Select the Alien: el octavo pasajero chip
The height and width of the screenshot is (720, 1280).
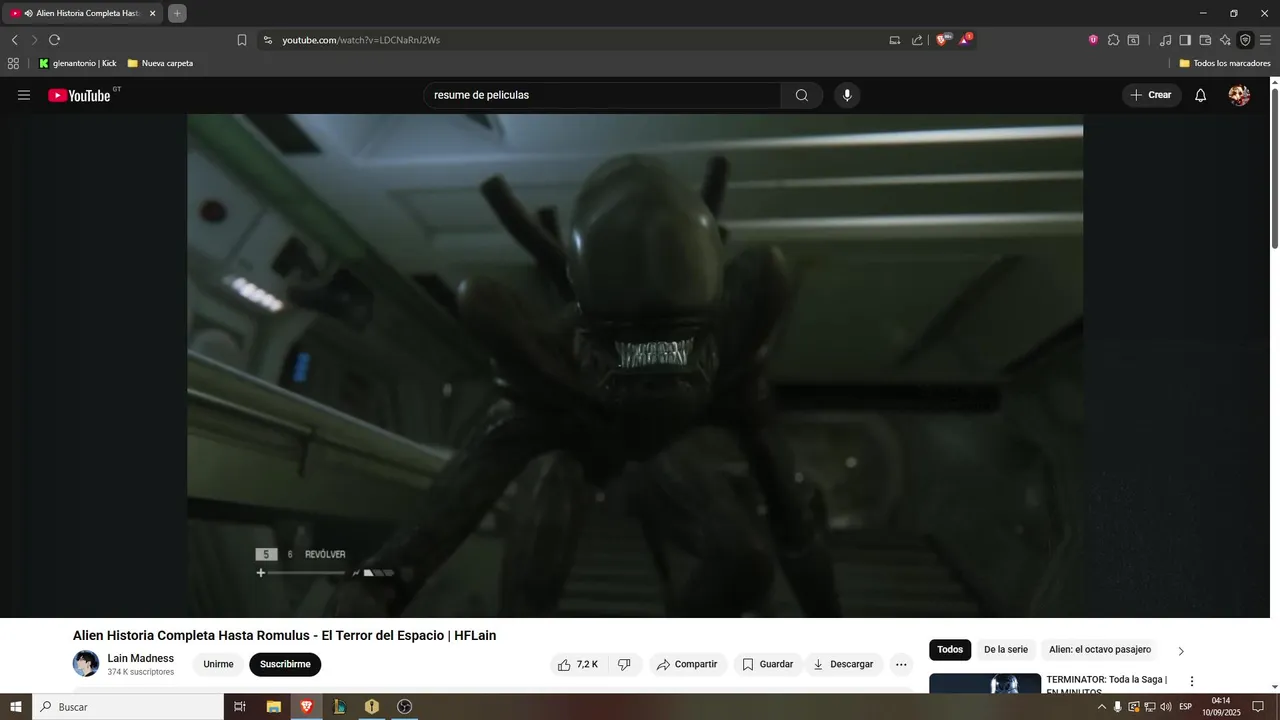(x=1100, y=650)
